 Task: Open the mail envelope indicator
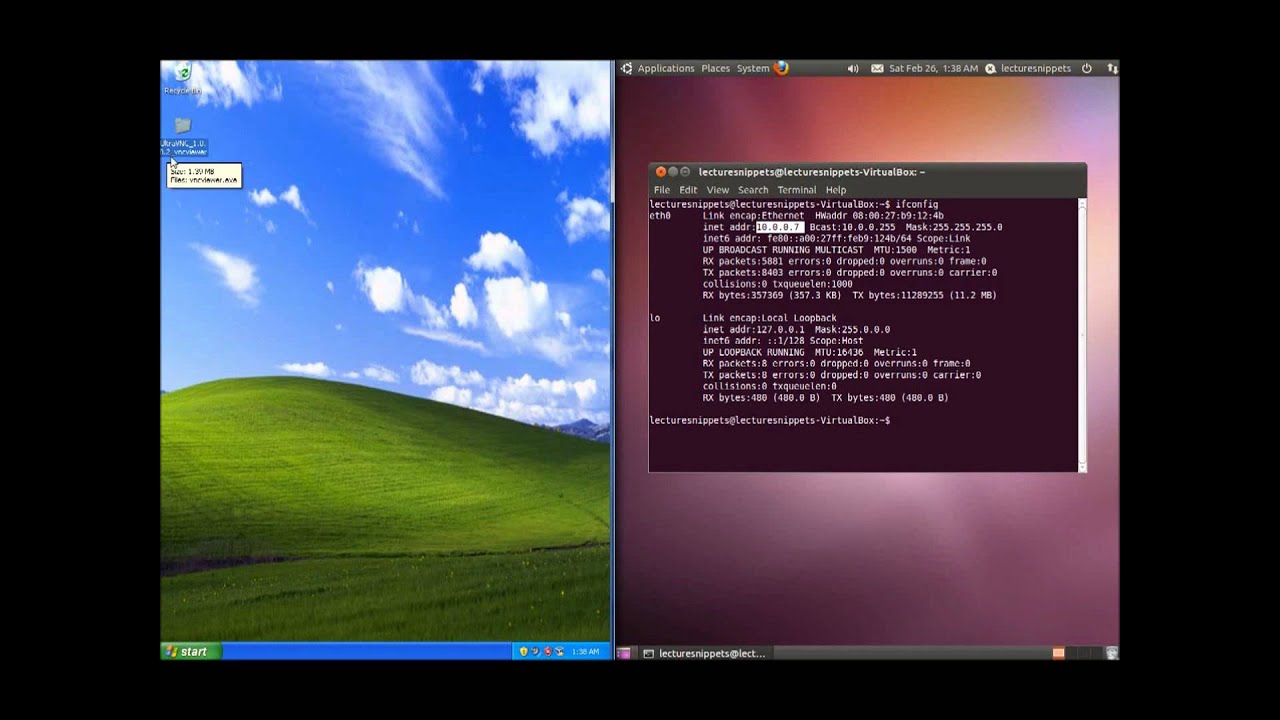877,68
